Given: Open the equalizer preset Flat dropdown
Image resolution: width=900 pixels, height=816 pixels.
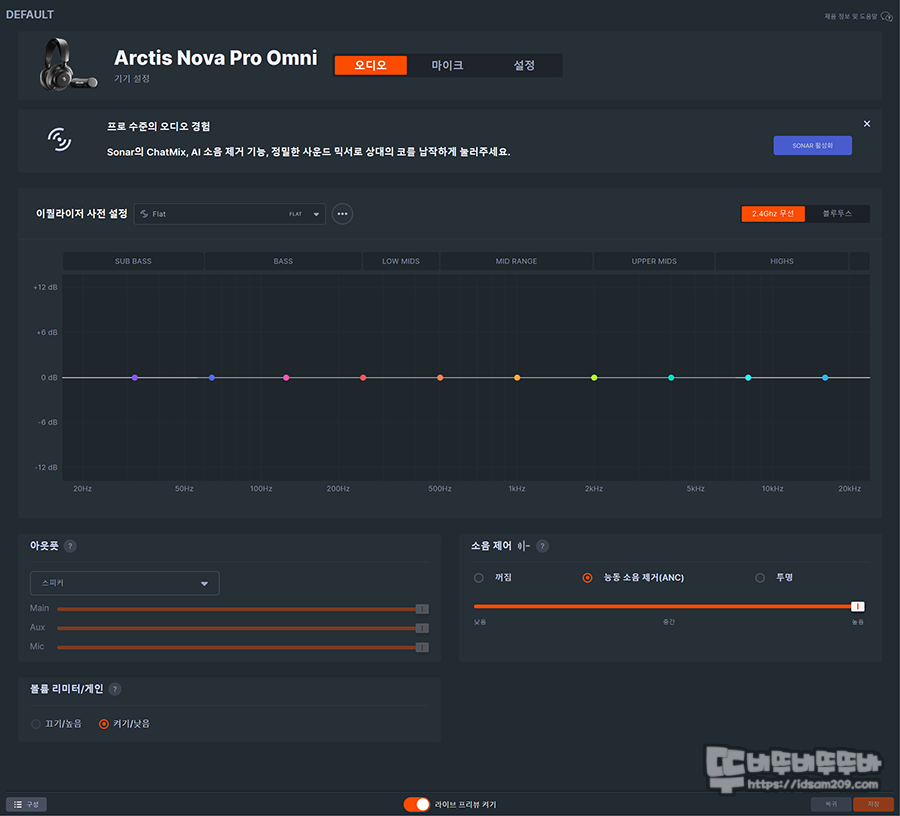Looking at the screenshot, I should (230, 214).
